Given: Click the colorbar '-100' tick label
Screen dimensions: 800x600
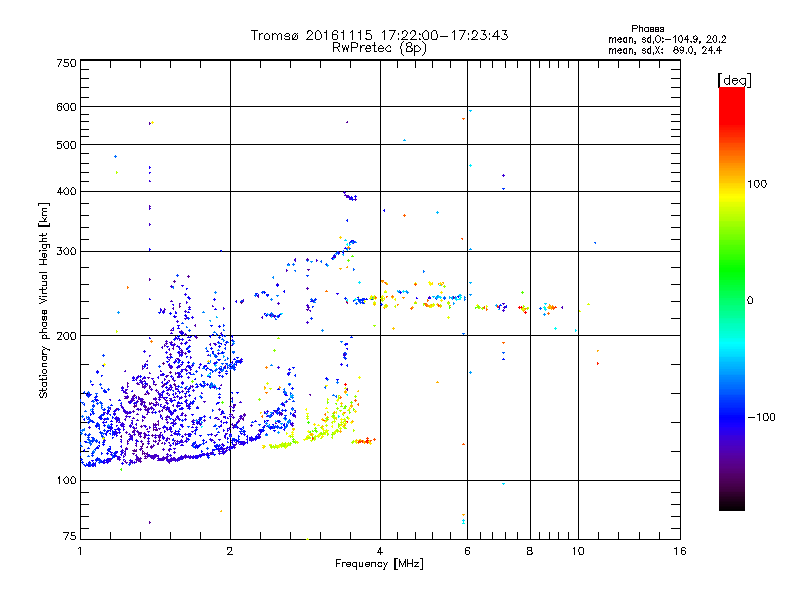Looking at the screenshot, I should click(761, 417).
